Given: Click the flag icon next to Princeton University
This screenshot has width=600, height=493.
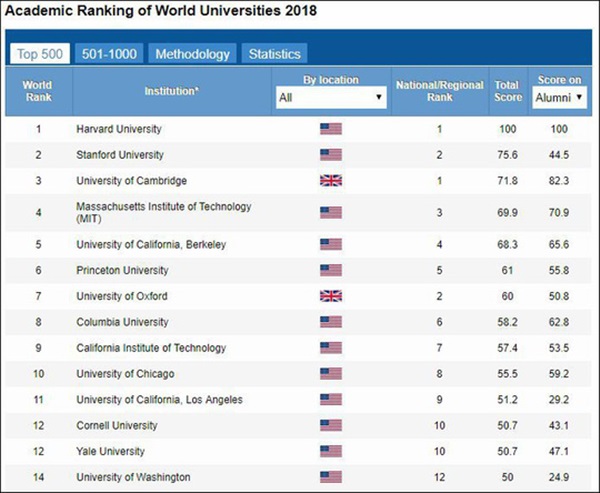Looking at the screenshot, I should [330, 271].
